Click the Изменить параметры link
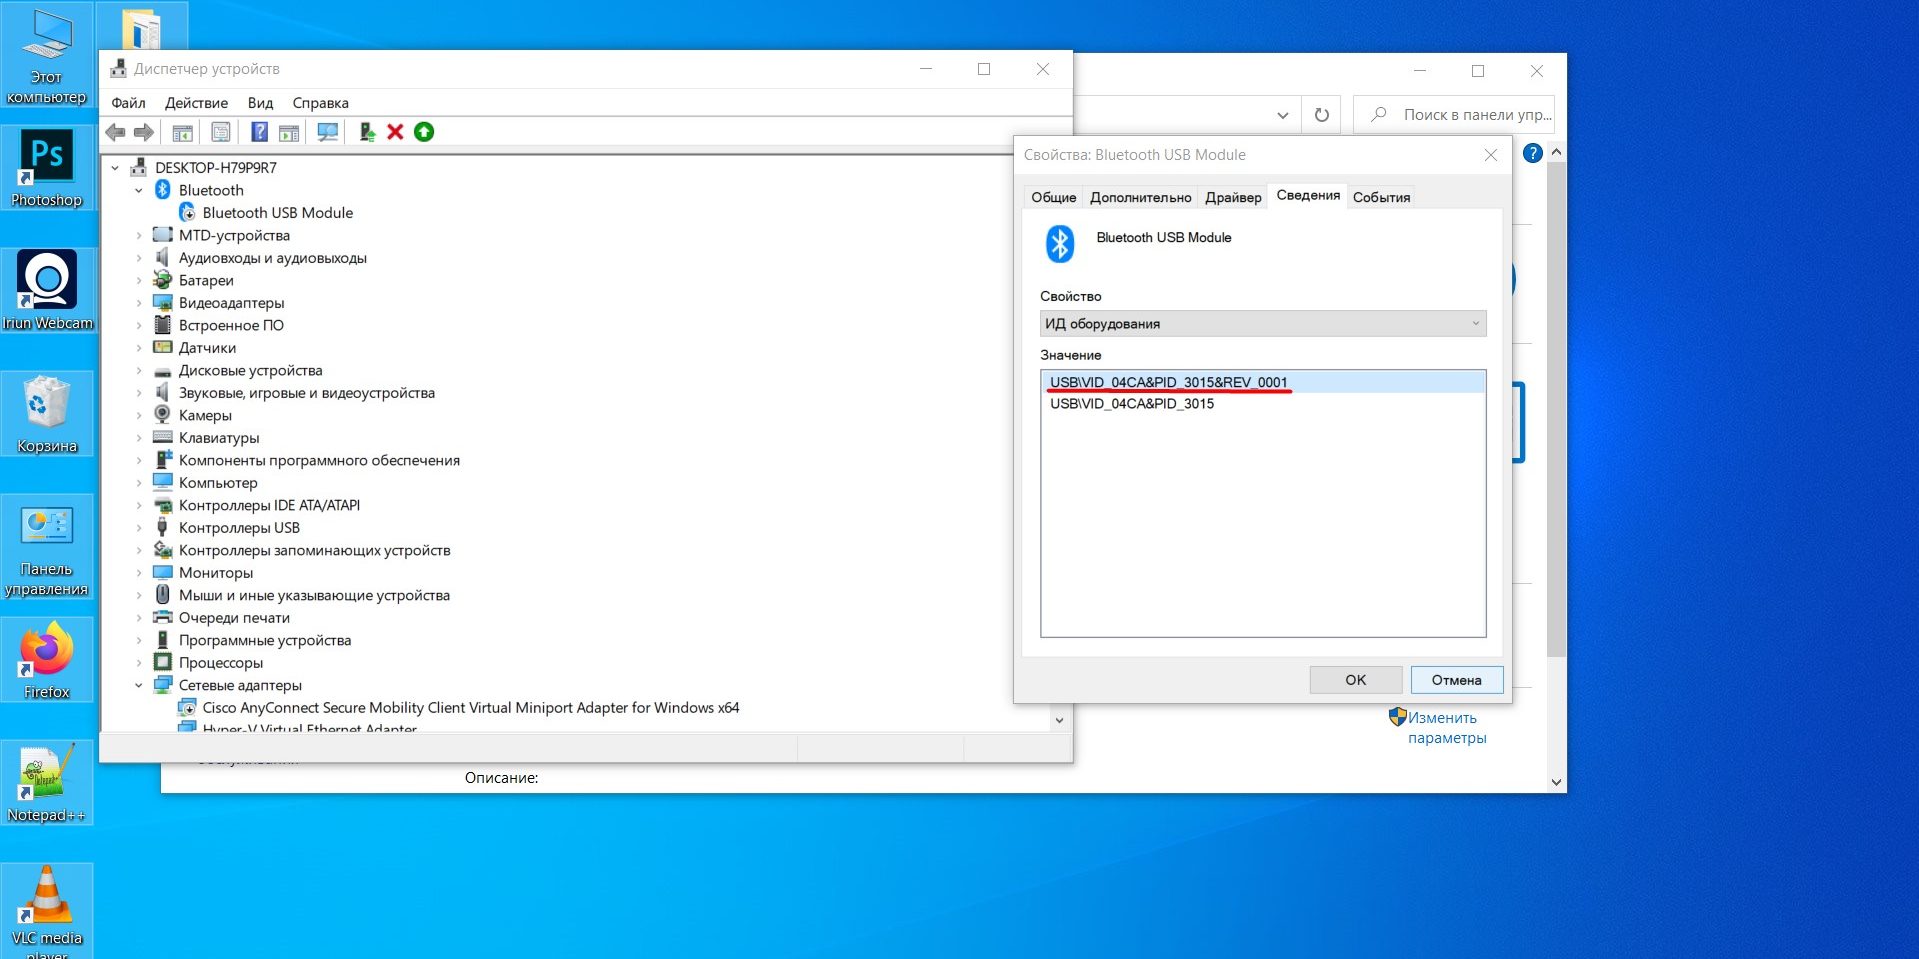 (x=1441, y=727)
